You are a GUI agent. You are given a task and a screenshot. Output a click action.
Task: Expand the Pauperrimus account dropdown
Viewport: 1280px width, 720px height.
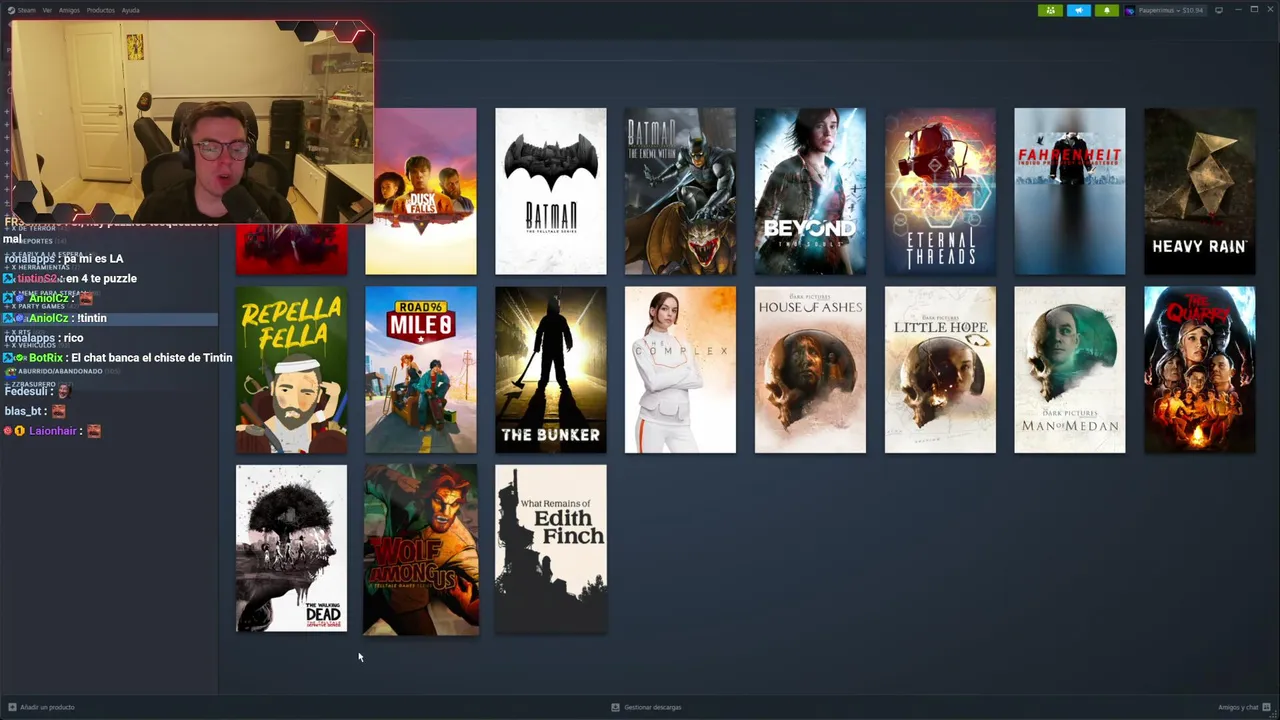coord(1171,10)
